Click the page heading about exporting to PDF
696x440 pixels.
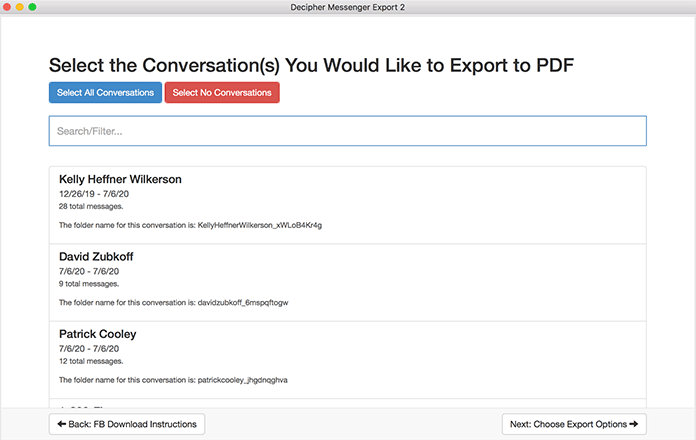311,65
